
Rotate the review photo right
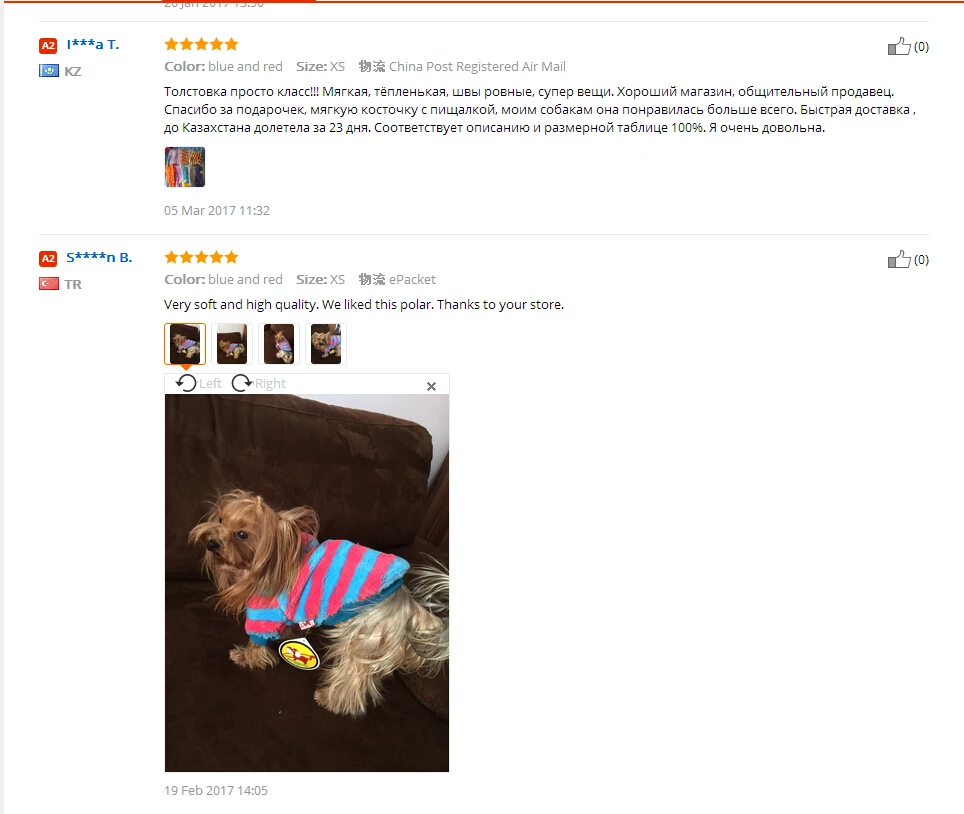pos(243,383)
